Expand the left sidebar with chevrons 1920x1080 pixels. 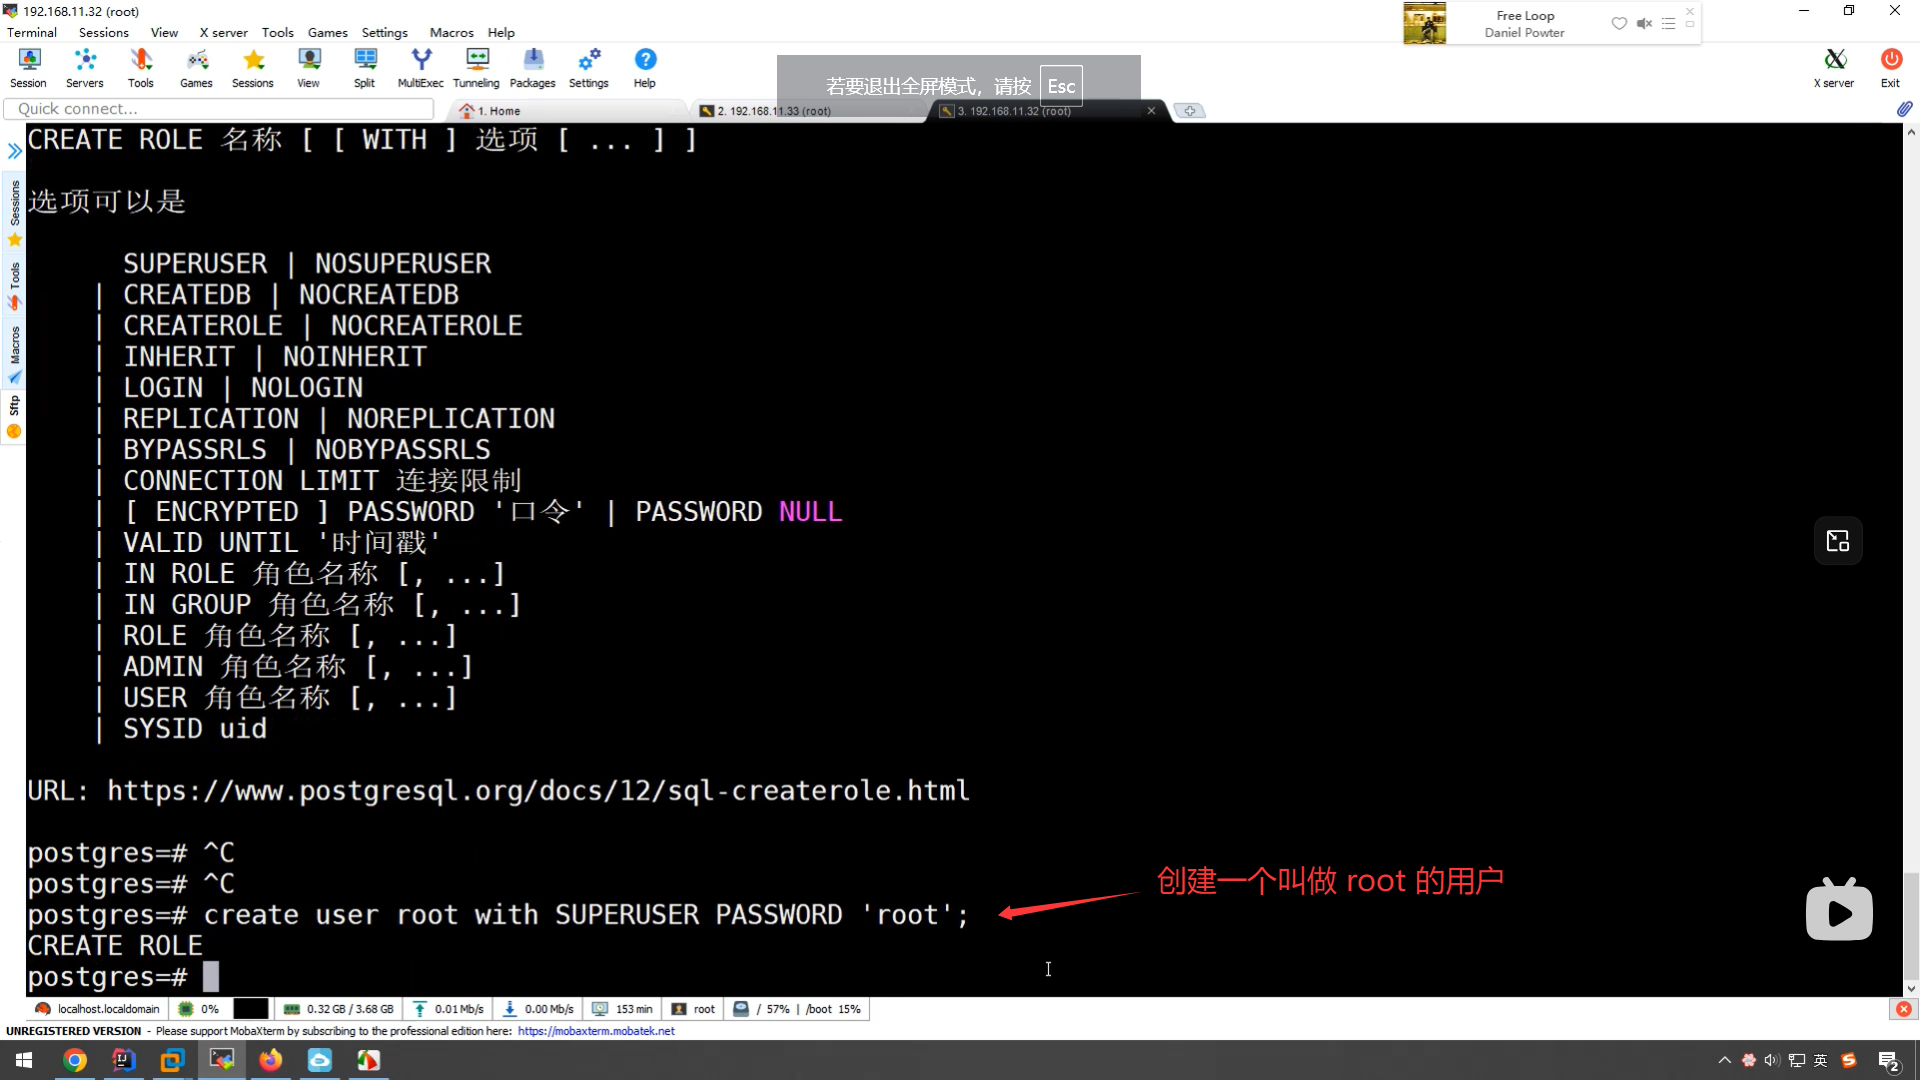coord(14,151)
